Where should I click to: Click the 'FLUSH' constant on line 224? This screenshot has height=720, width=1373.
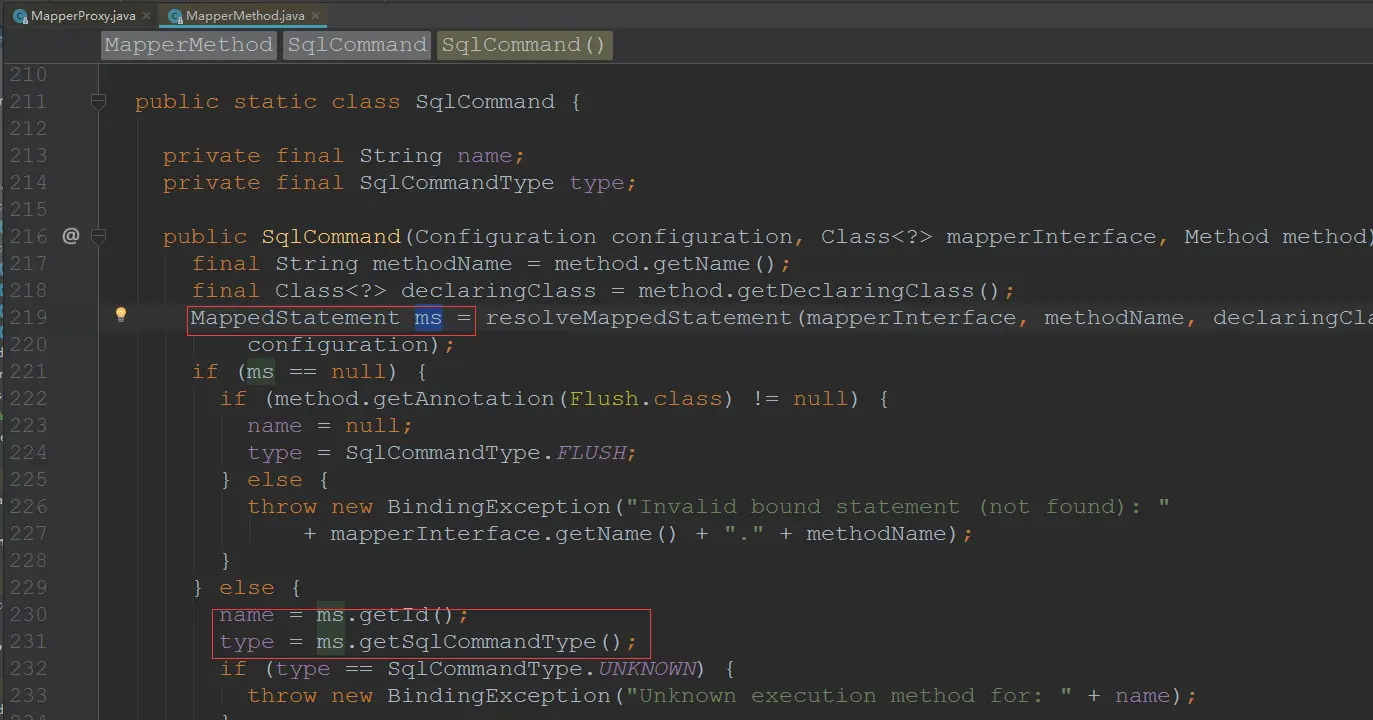pyautogui.click(x=590, y=452)
